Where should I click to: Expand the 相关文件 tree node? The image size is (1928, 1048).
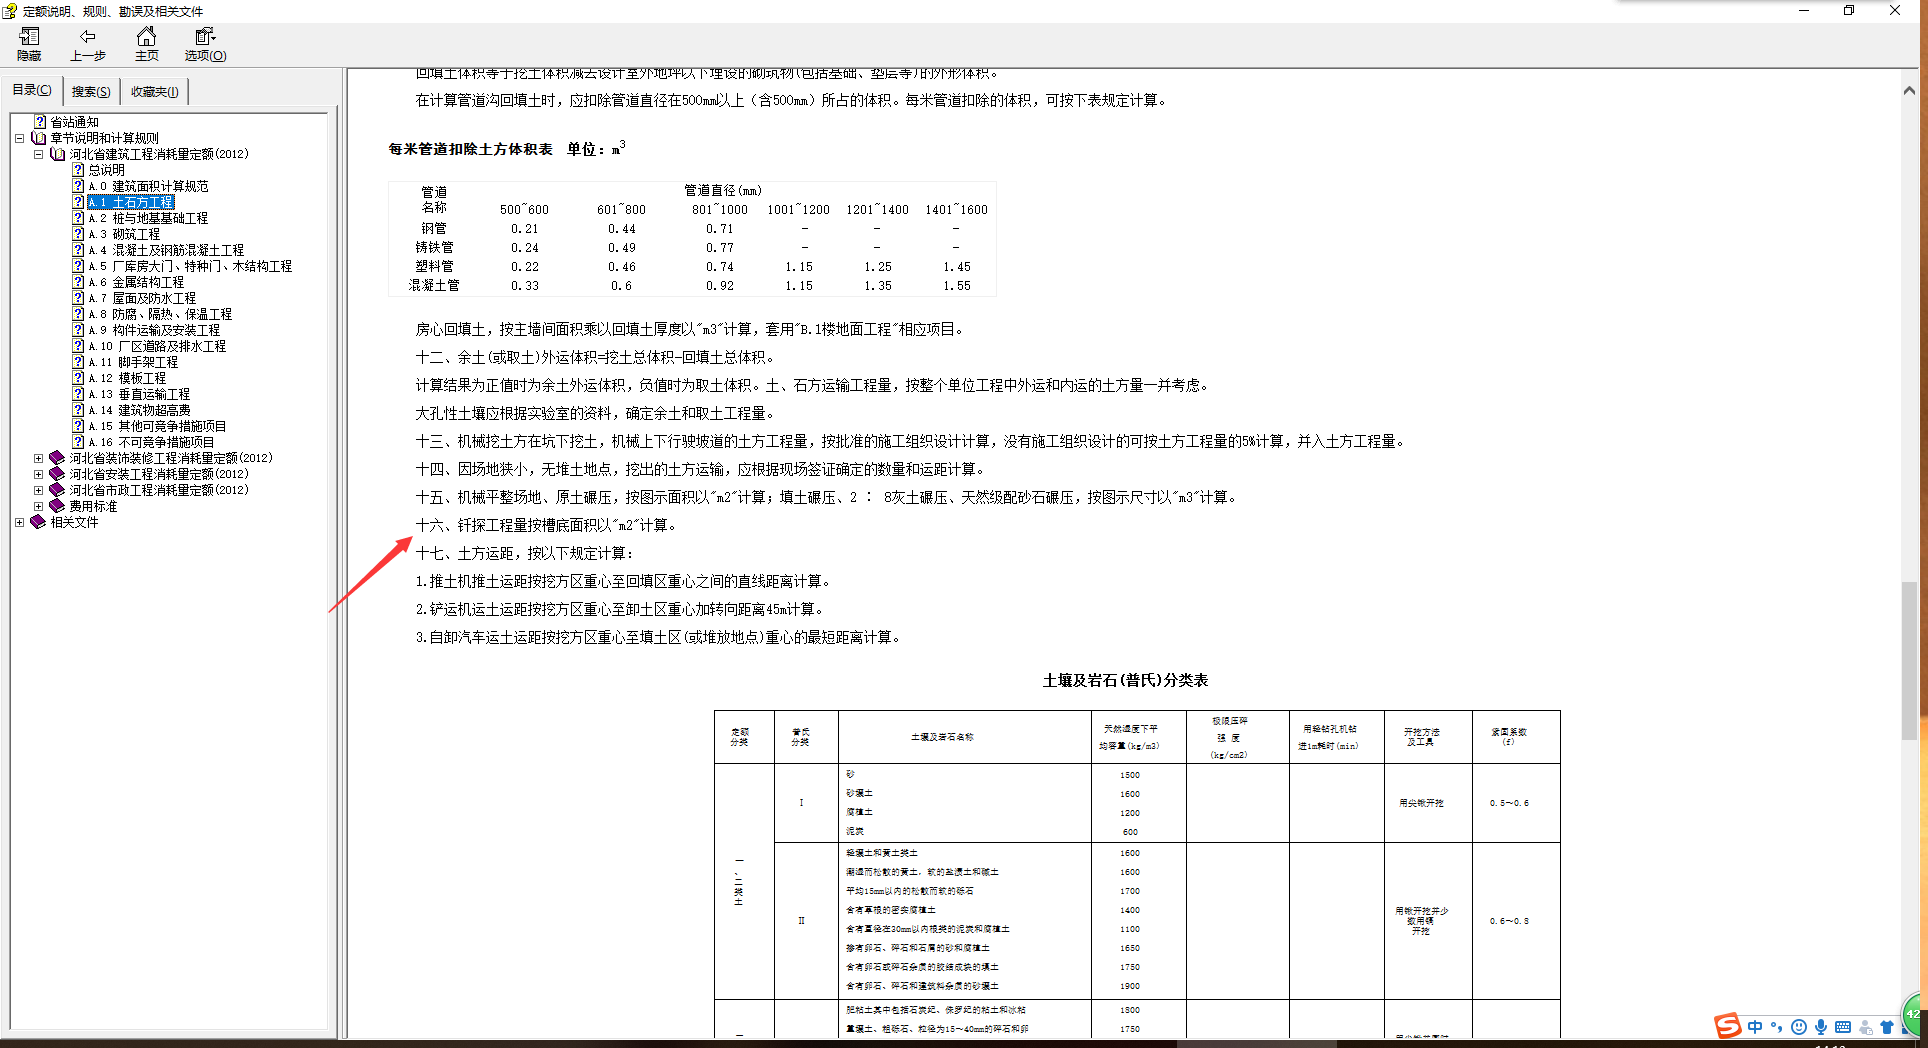(19, 522)
